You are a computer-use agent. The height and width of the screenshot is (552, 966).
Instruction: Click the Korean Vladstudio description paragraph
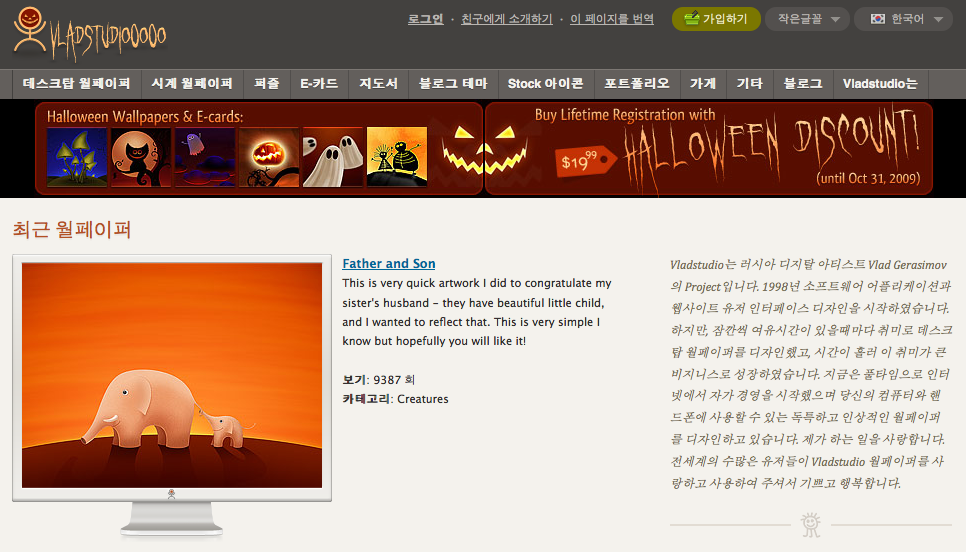point(811,374)
